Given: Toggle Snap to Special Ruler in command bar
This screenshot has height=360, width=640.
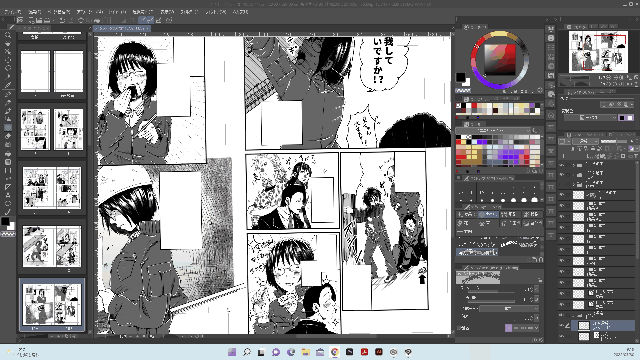Looking at the screenshot, I should 150,20.
